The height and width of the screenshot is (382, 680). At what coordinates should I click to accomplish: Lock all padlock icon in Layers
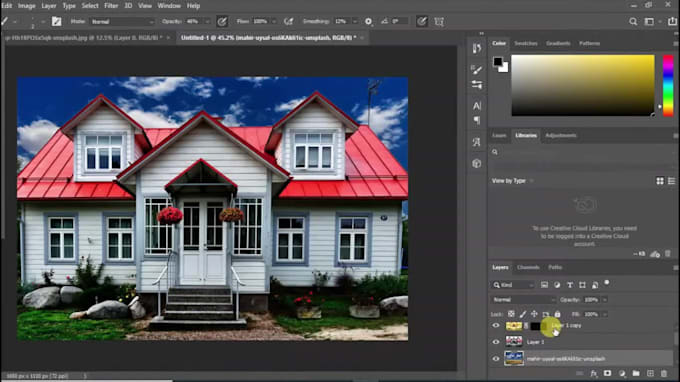557,314
